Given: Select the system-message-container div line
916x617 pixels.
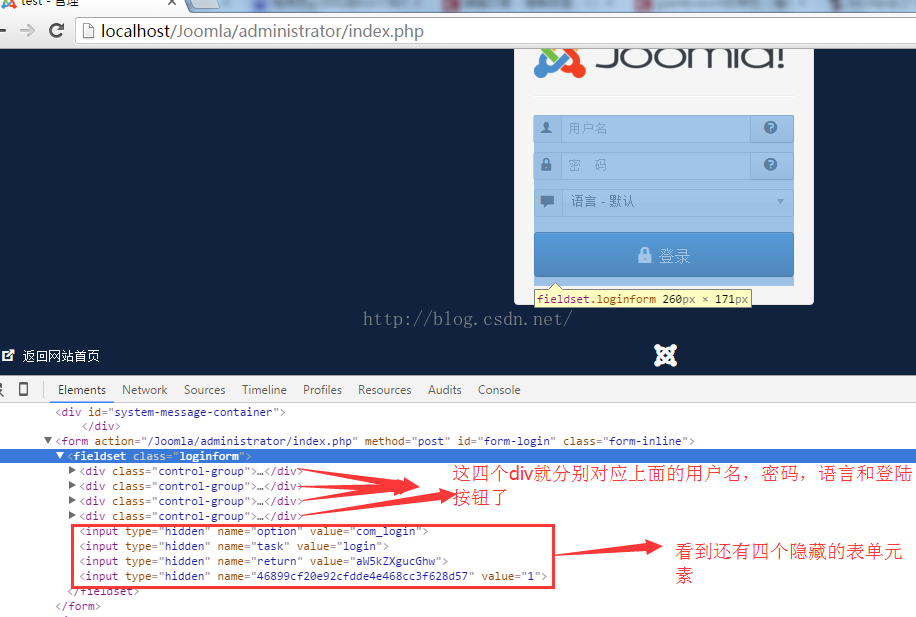Looking at the screenshot, I should coord(171,413).
